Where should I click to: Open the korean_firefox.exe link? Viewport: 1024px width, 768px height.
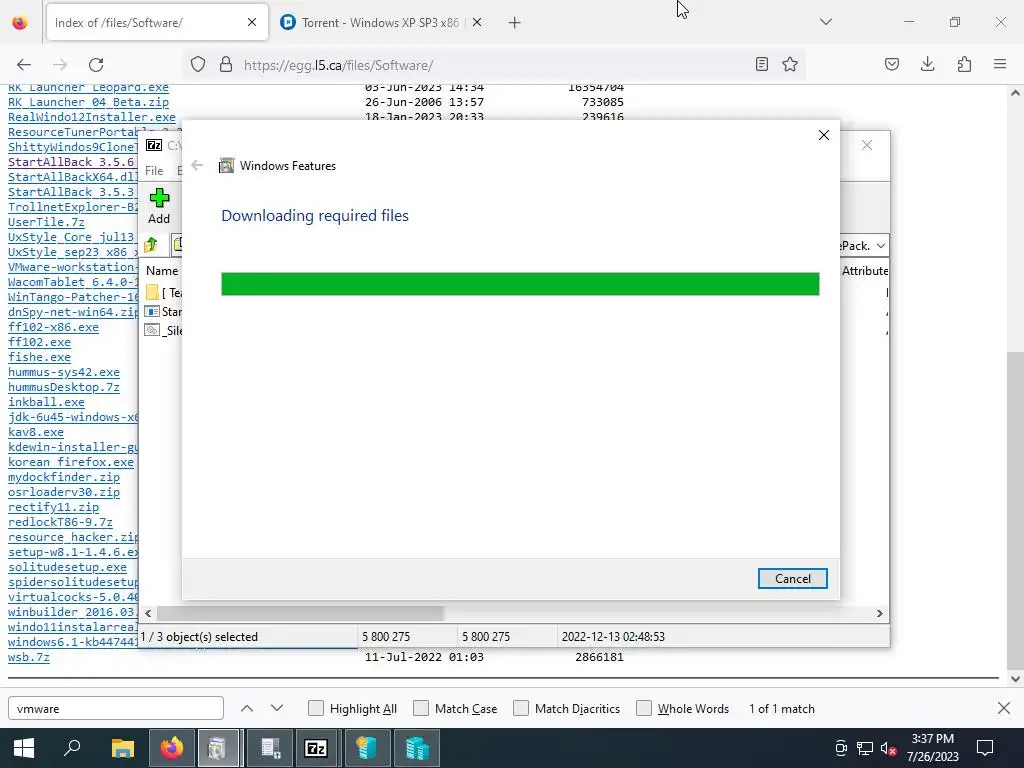click(x=71, y=462)
